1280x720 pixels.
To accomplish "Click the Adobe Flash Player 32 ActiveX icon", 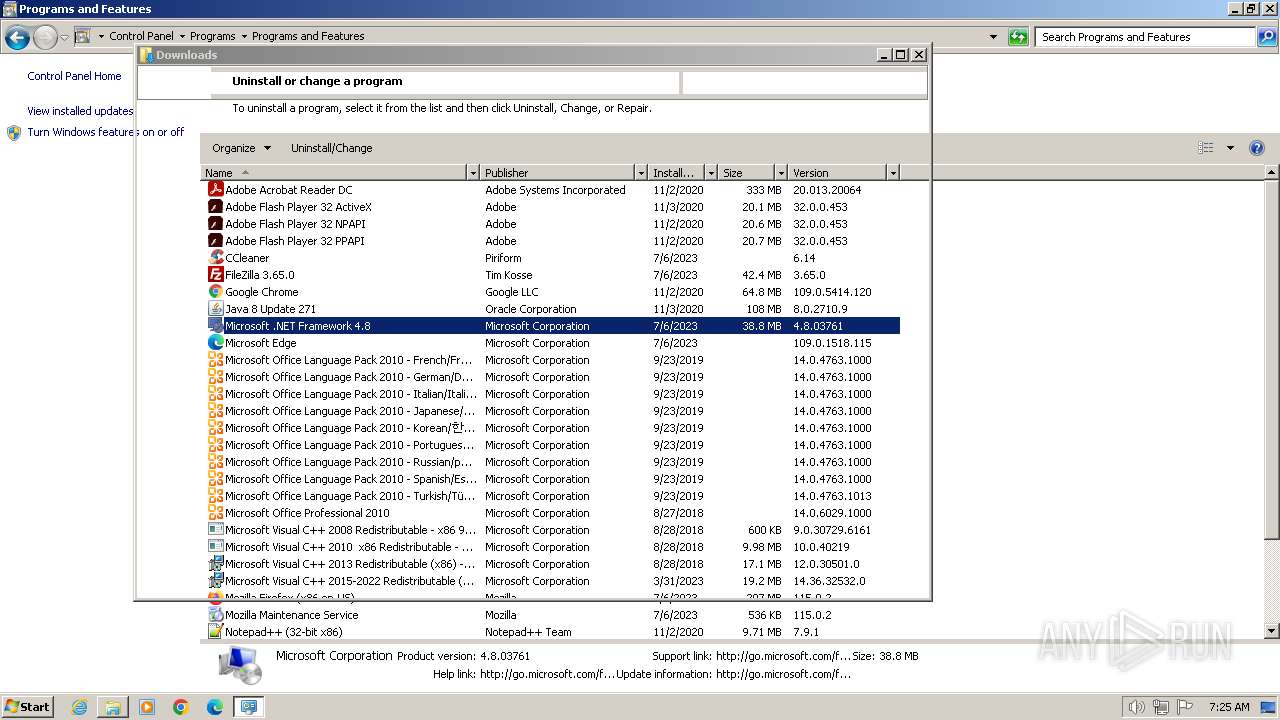I will [215, 207].
